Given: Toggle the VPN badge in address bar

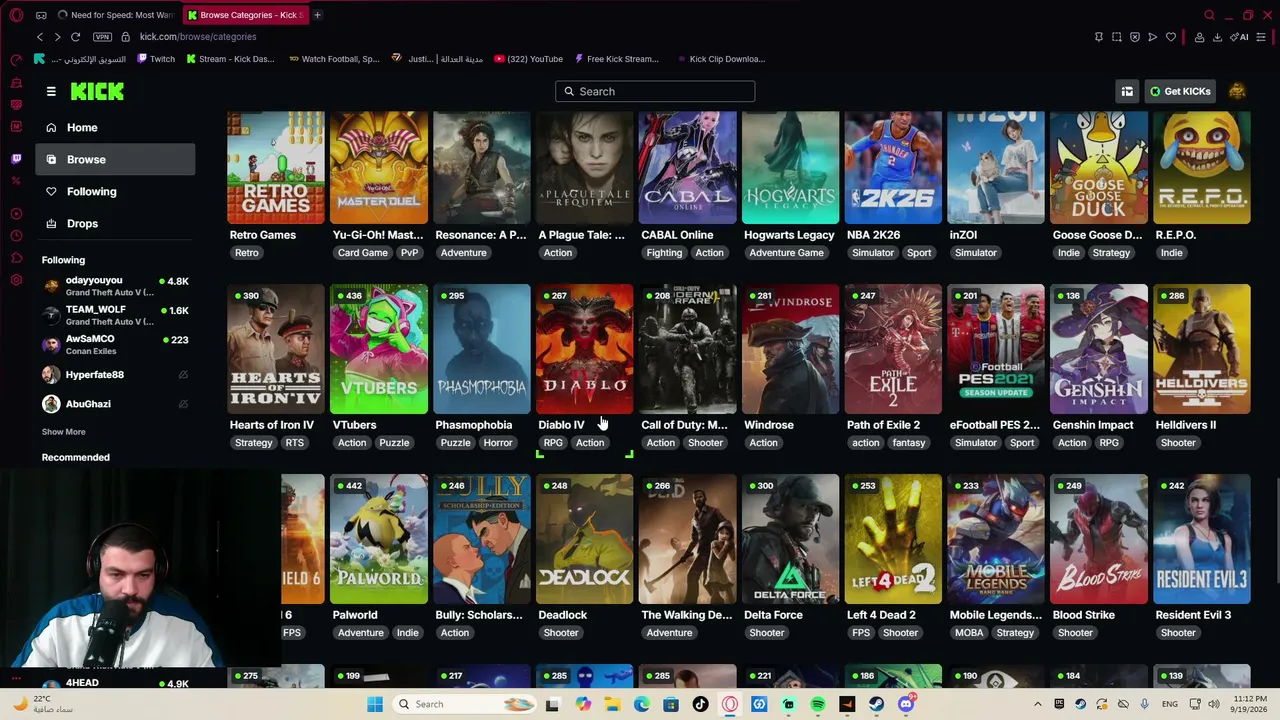Looking at the screenshot, I should (x=102, y=37).
